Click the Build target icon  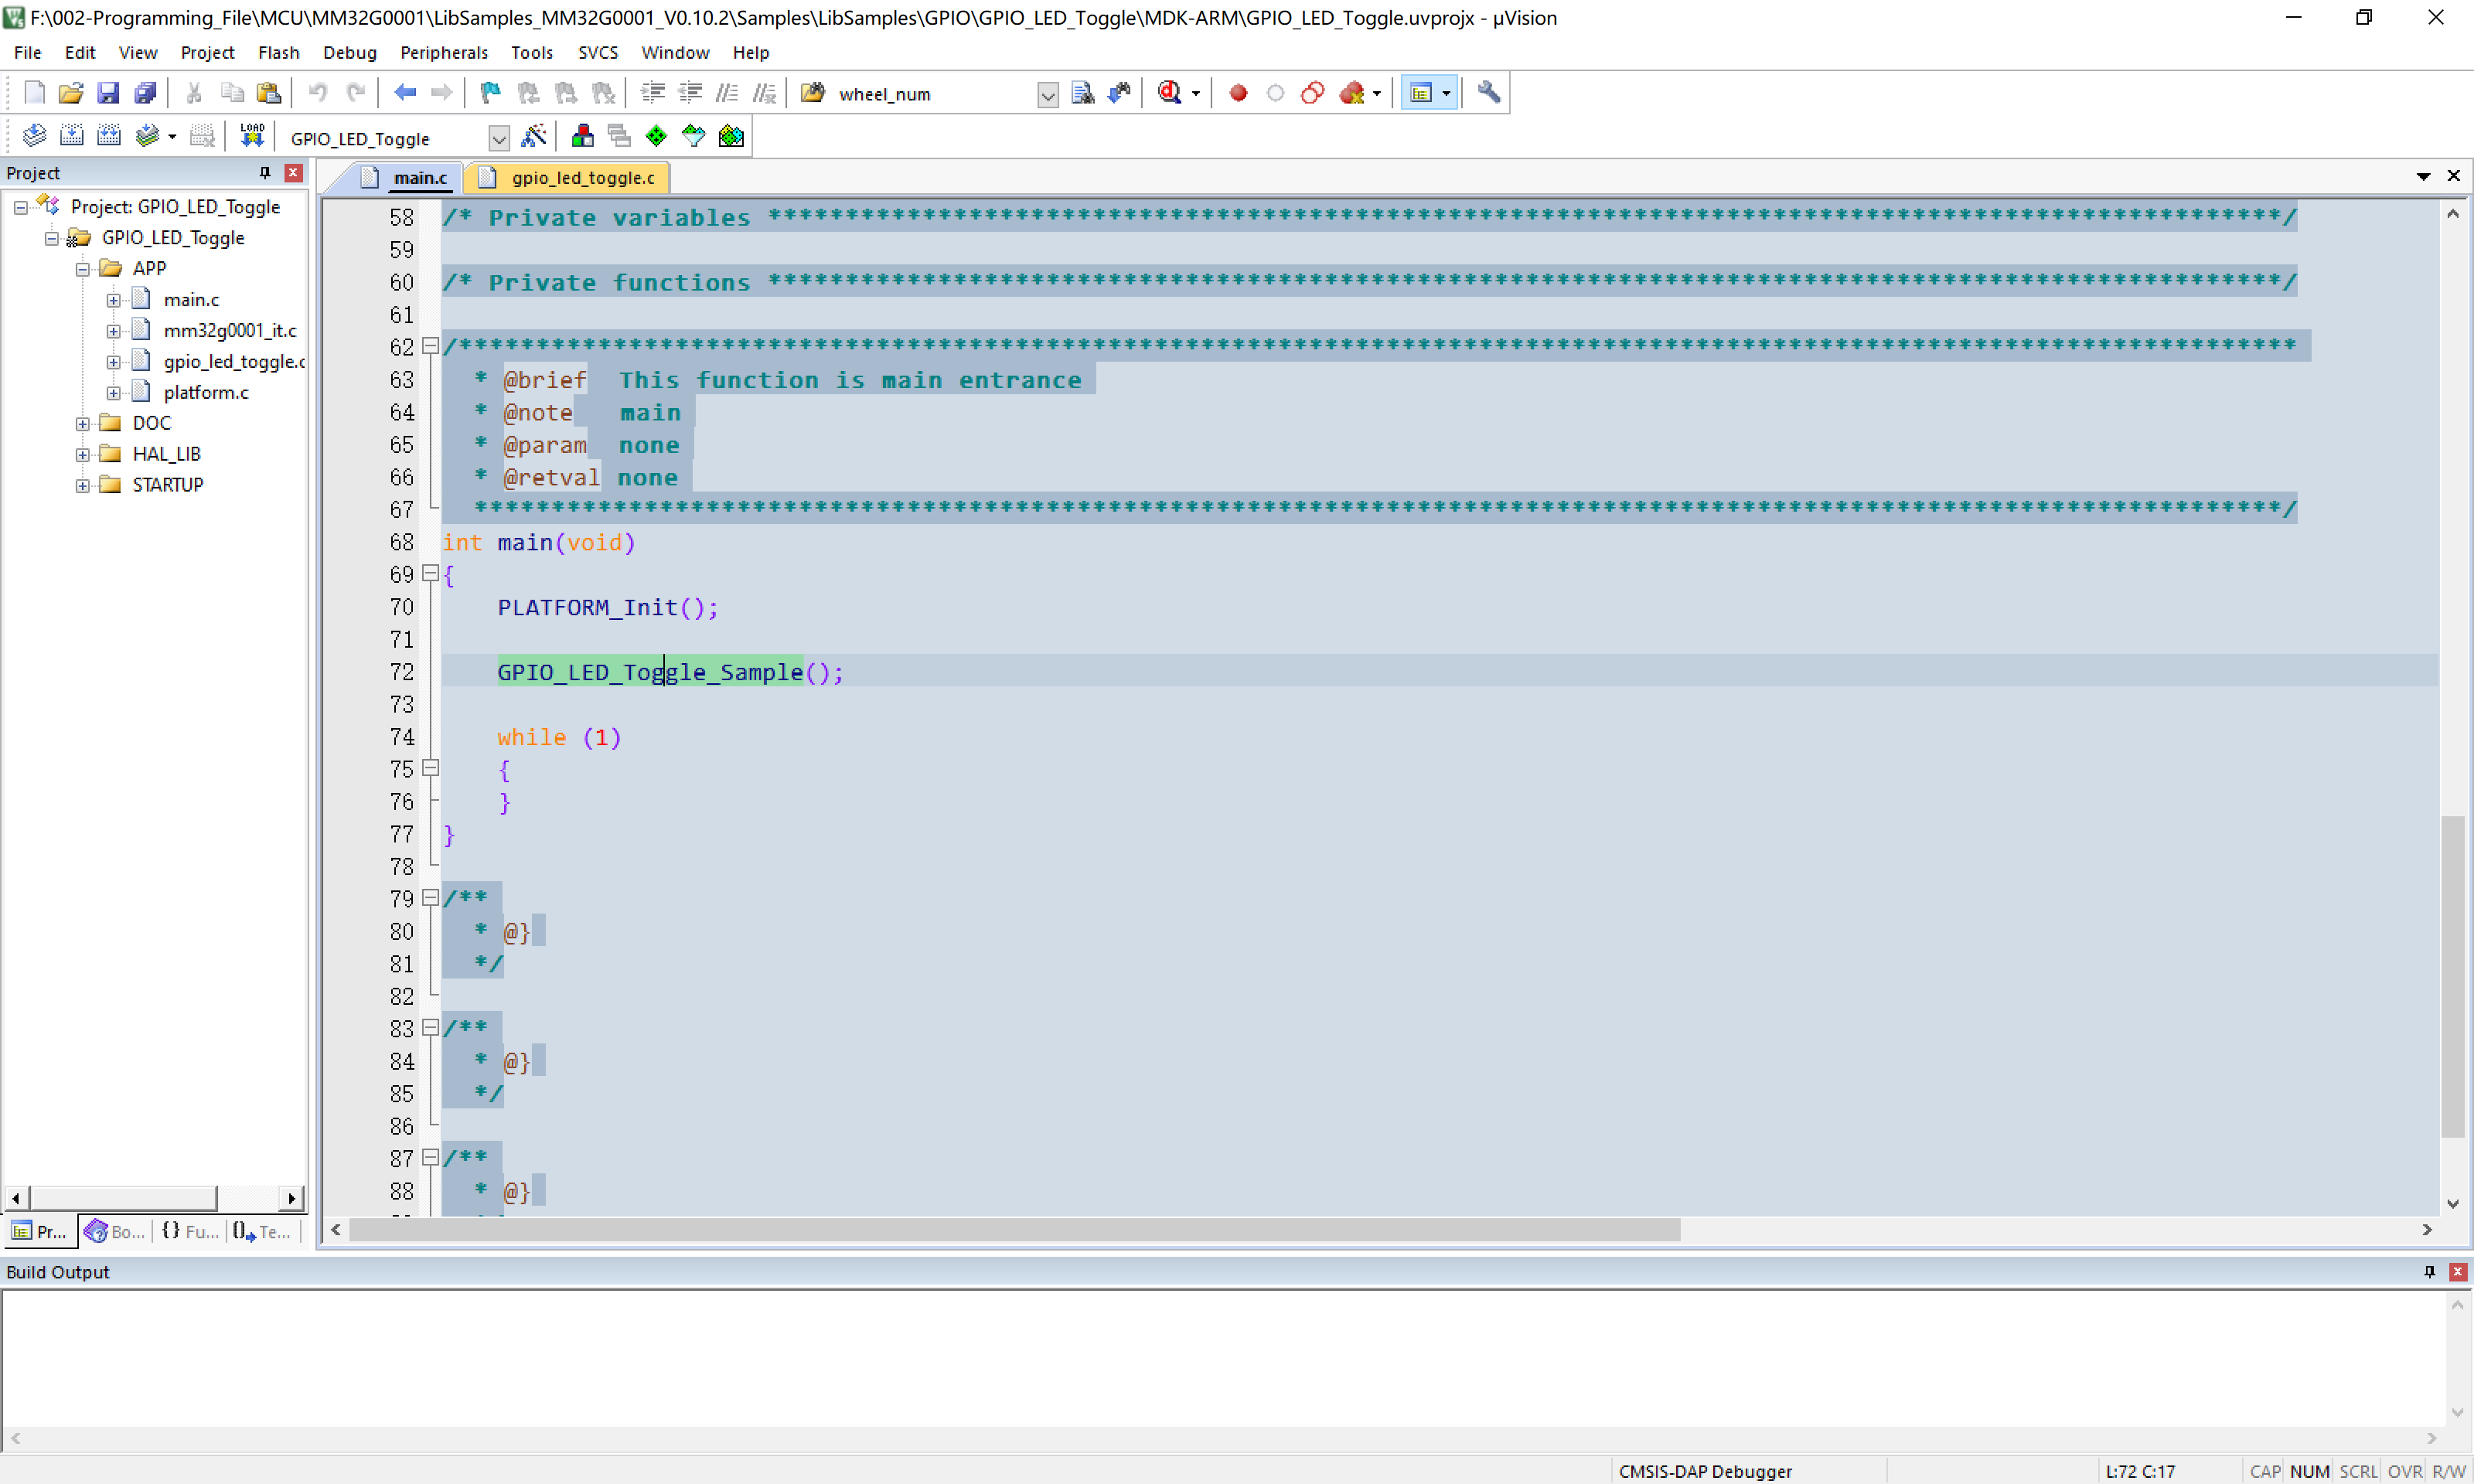pos(72,135)
